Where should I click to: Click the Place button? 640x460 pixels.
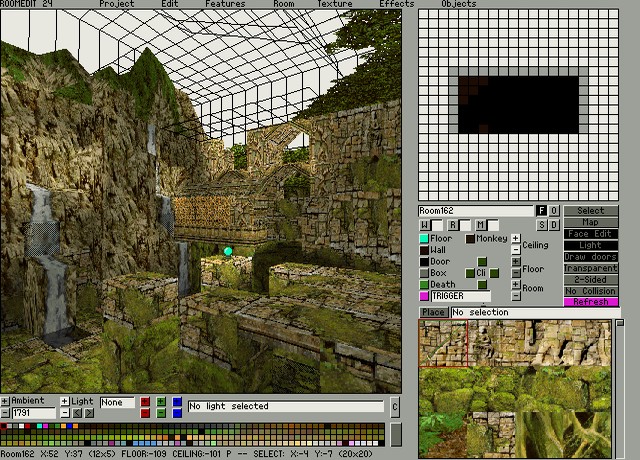tap(433, 313)
